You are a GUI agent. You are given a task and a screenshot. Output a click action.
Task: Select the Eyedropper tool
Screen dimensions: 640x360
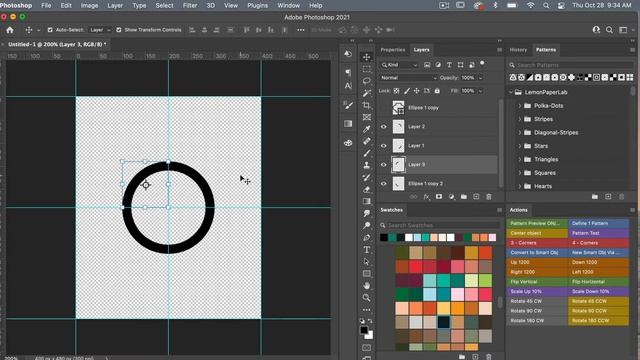click(x=367, y=129)
